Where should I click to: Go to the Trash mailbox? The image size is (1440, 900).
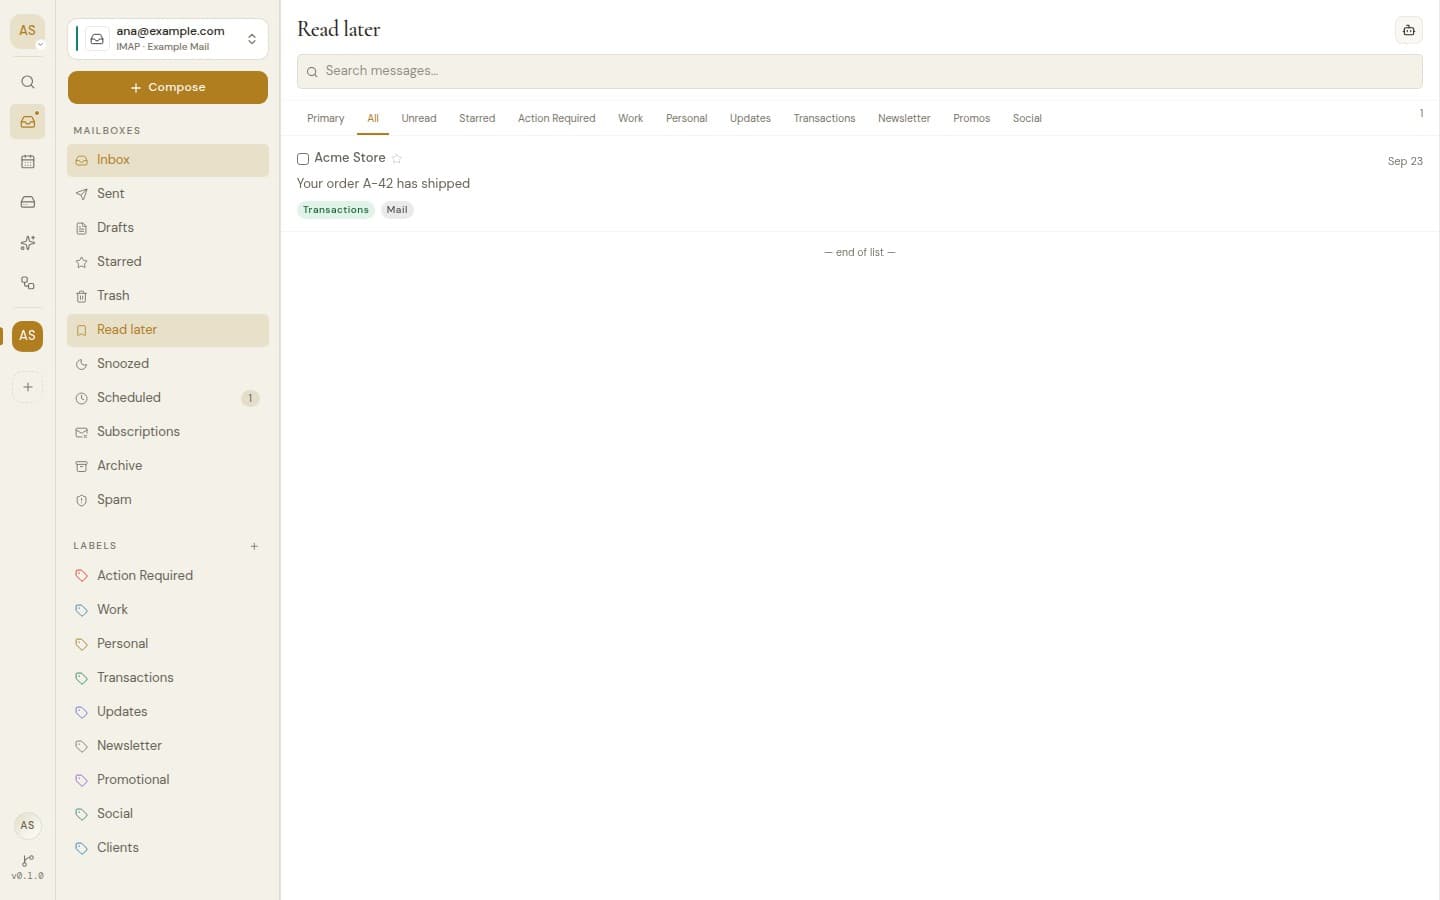(168, 296)
